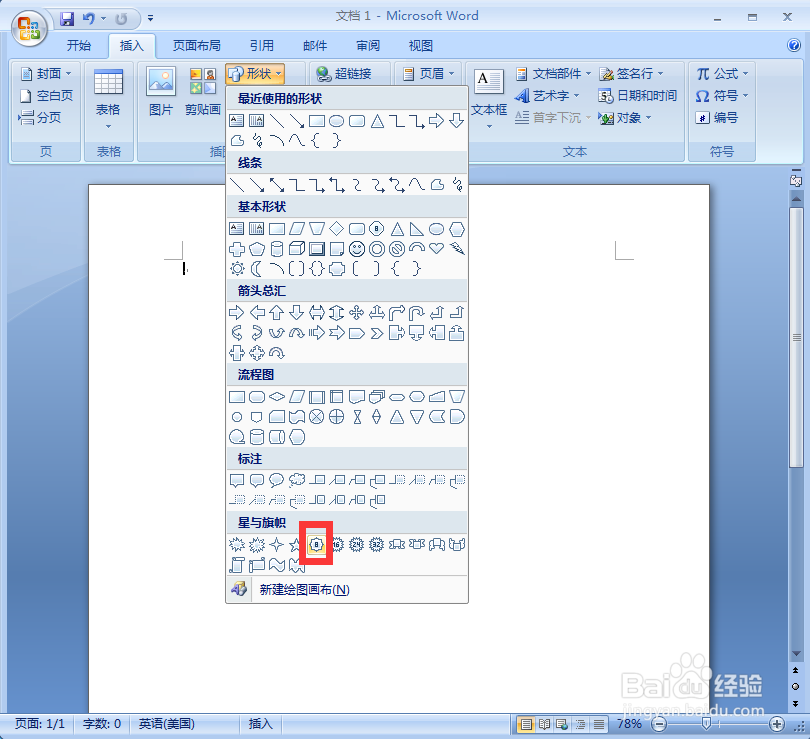Viewport: 810px width, 739px height.
Task: Choose the smiley face basic shape
Action: click(356, 249)
